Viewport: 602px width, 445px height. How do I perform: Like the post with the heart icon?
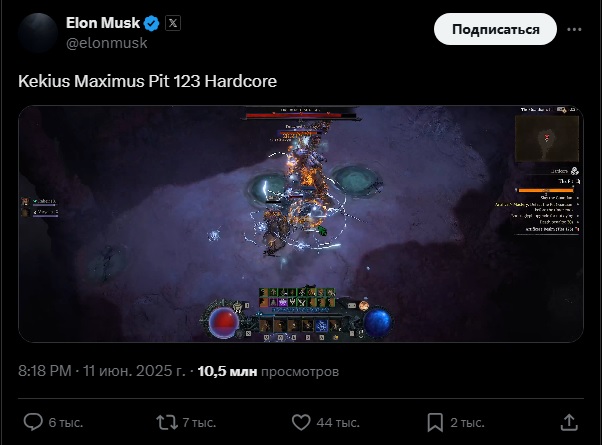tap(301, 422)
